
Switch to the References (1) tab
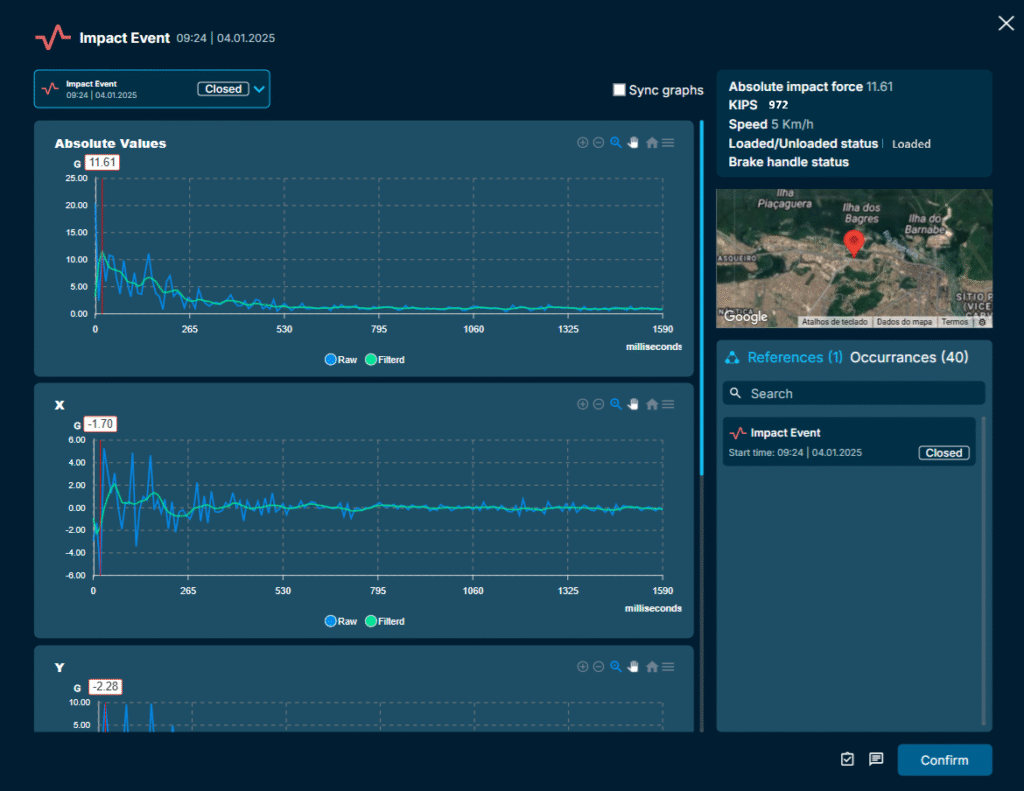(794, 357)
